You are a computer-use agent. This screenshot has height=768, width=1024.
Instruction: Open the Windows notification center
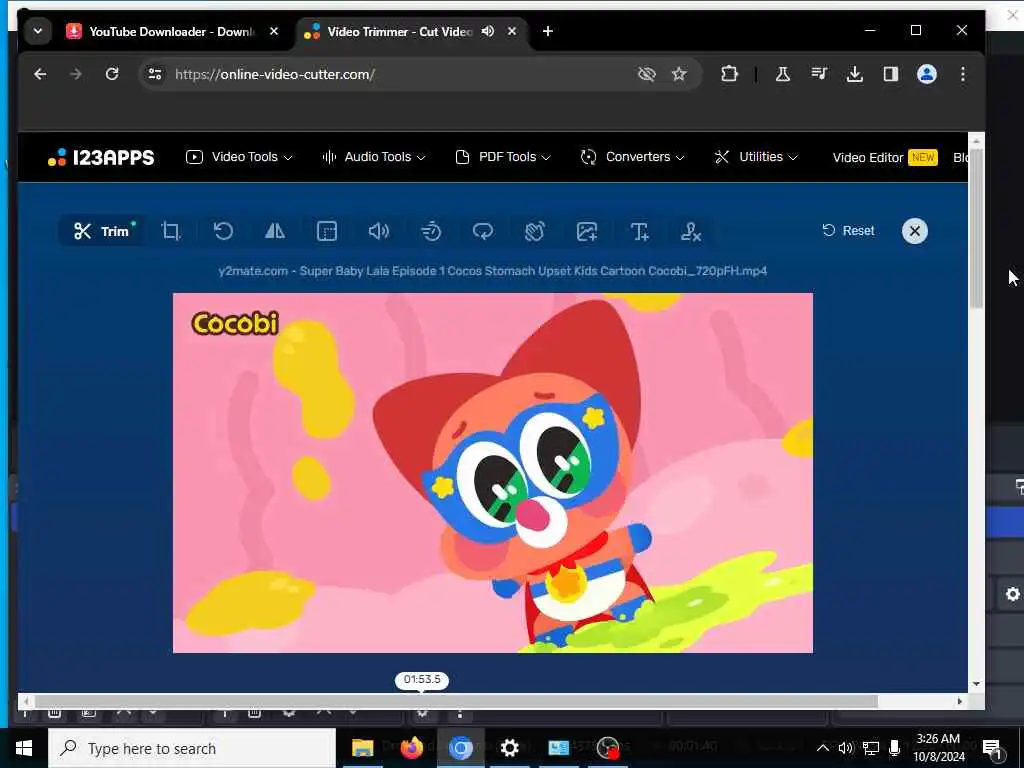coord(992,748)
